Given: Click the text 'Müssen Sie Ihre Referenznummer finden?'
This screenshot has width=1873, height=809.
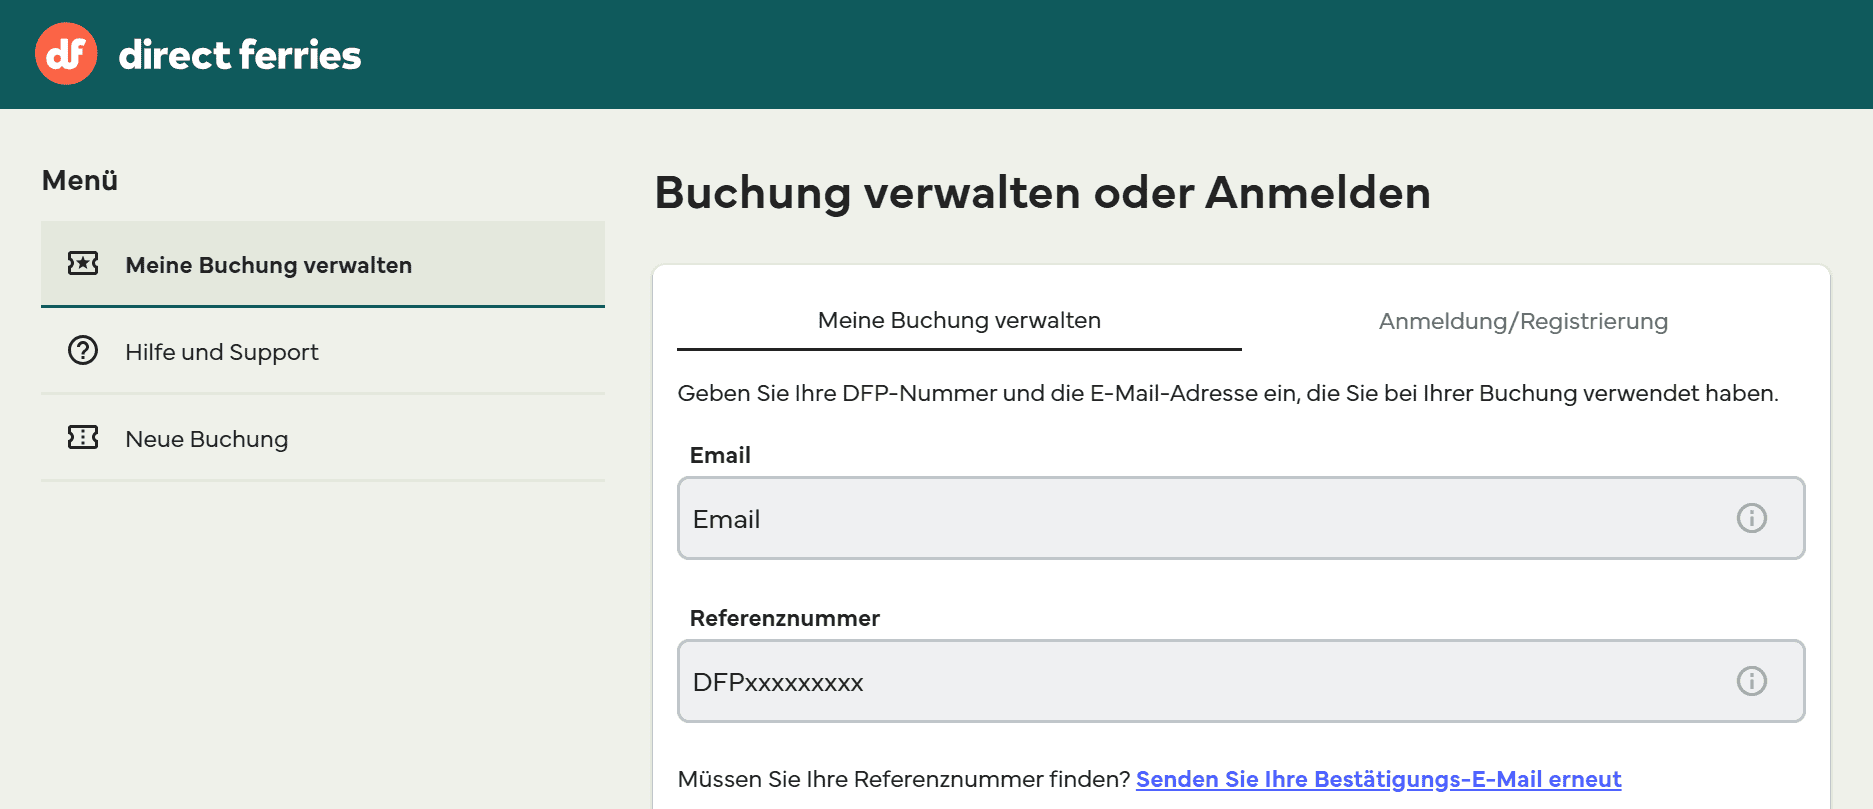Looking at the screenshot, I should pyautogui.click(x=904, y=779).
